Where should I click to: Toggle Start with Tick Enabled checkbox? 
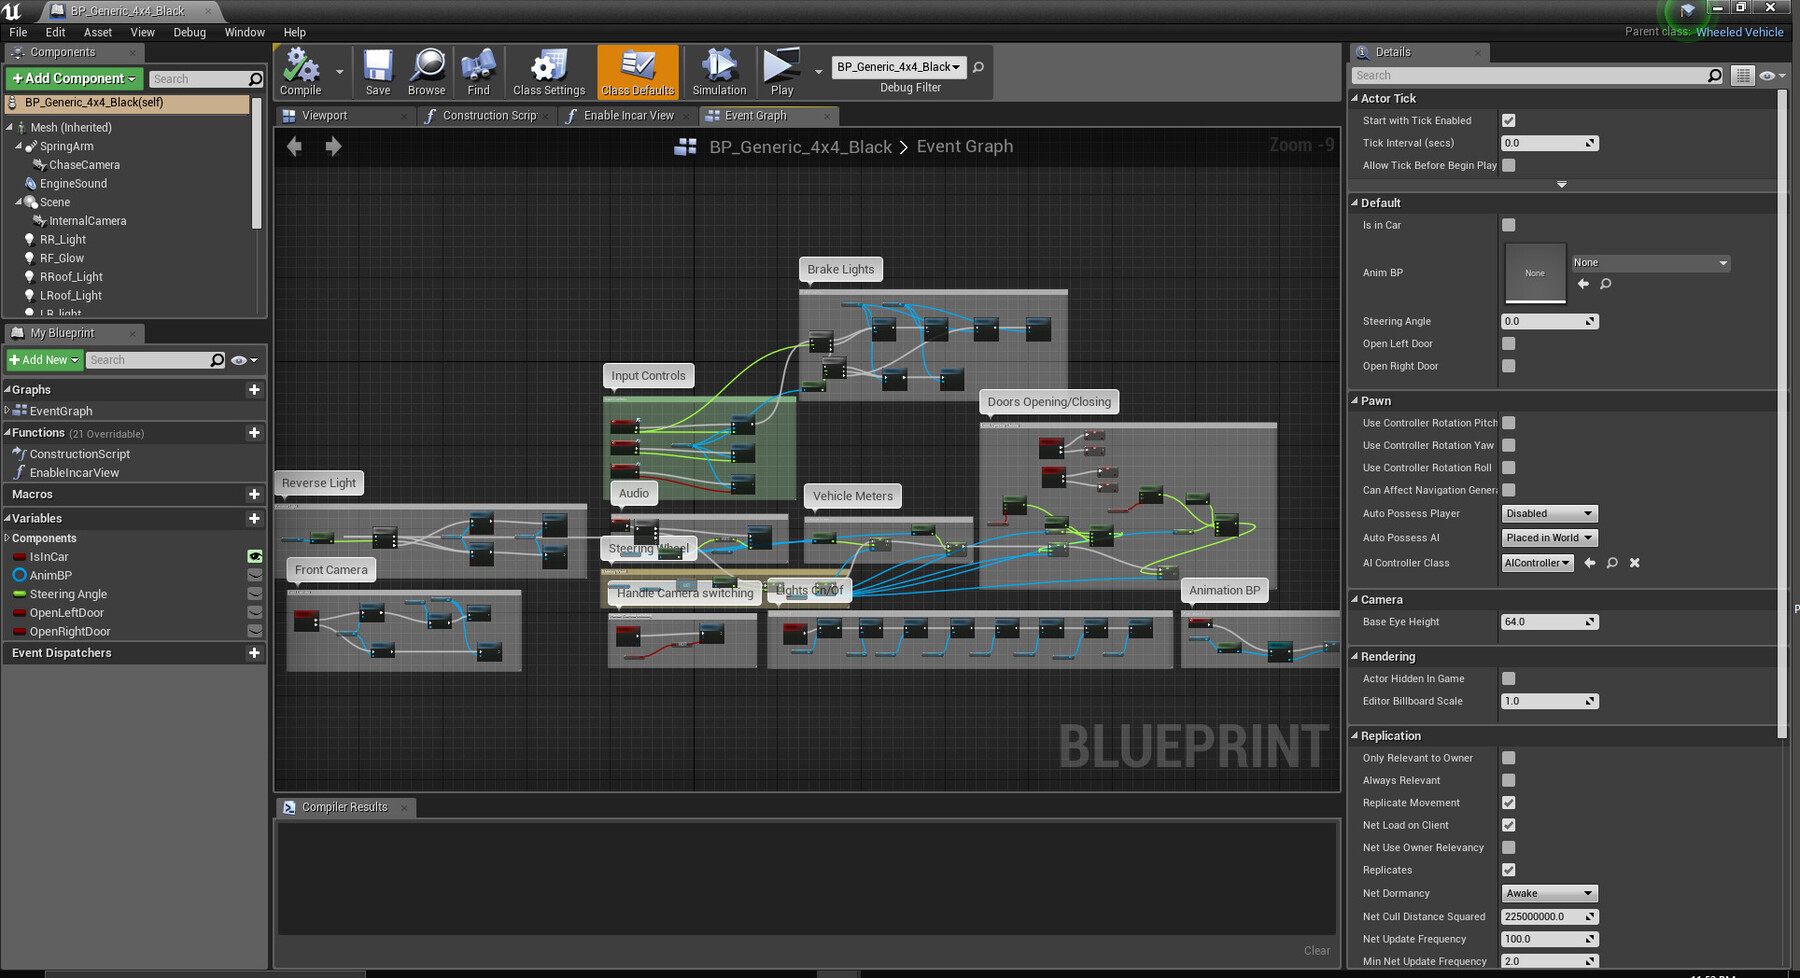pyautogui.click(x=1508, y=120)
